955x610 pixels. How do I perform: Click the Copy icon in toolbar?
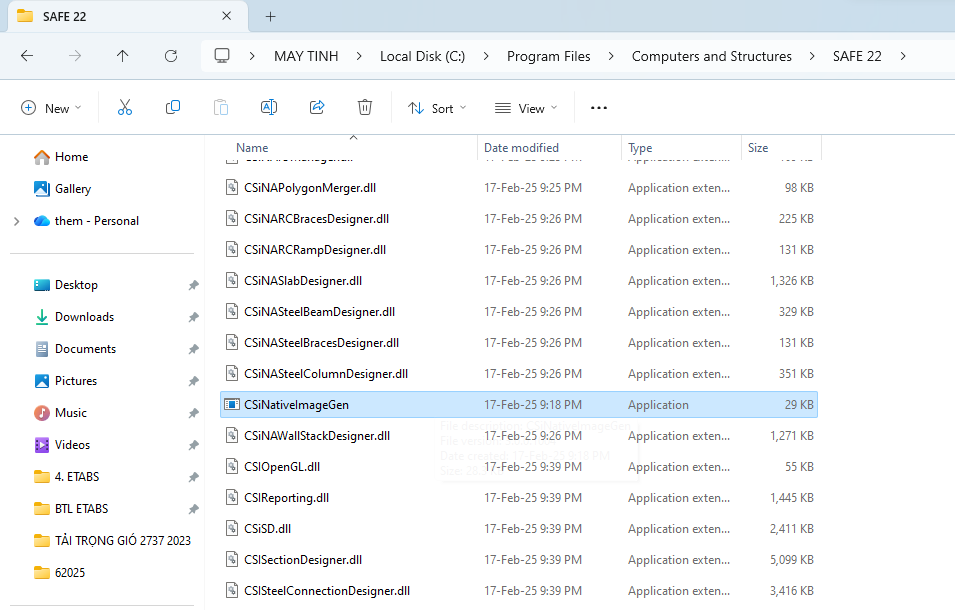tap(173, 108)
